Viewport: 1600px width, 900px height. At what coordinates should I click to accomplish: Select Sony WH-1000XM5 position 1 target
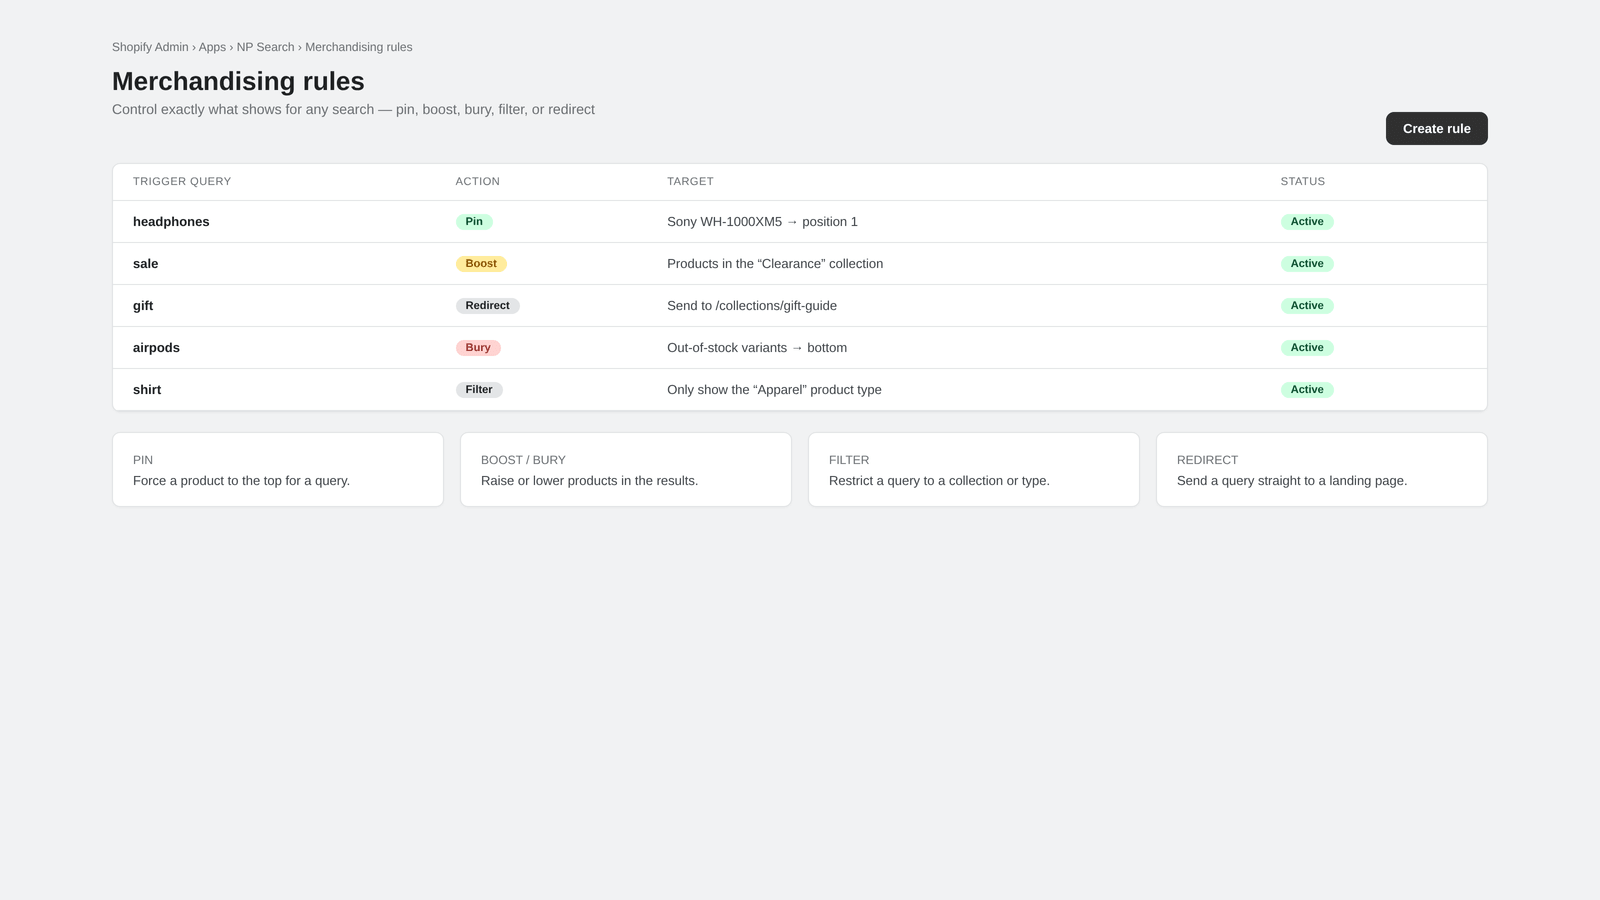click(x=762, y=222)
